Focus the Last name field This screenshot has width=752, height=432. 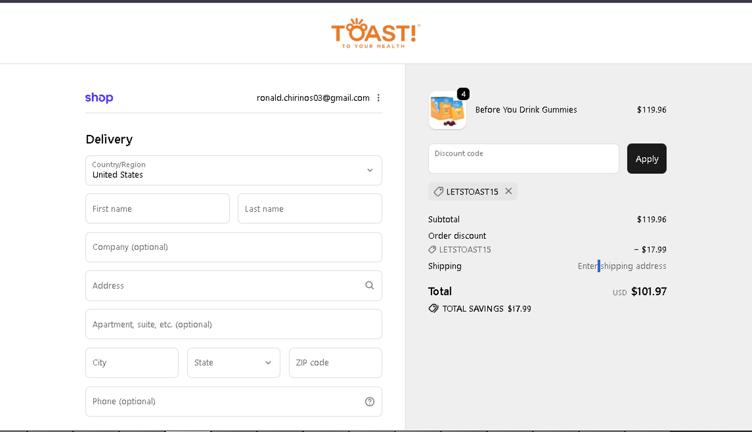point(310,209)
